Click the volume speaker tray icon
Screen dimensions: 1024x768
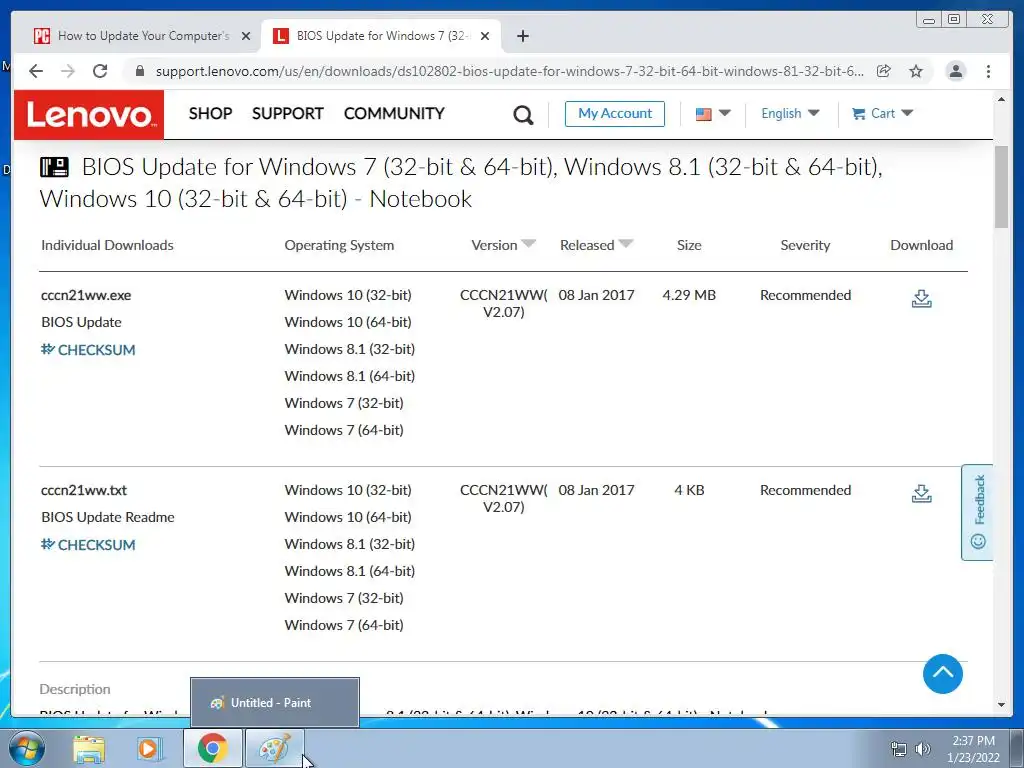[923, 749]
